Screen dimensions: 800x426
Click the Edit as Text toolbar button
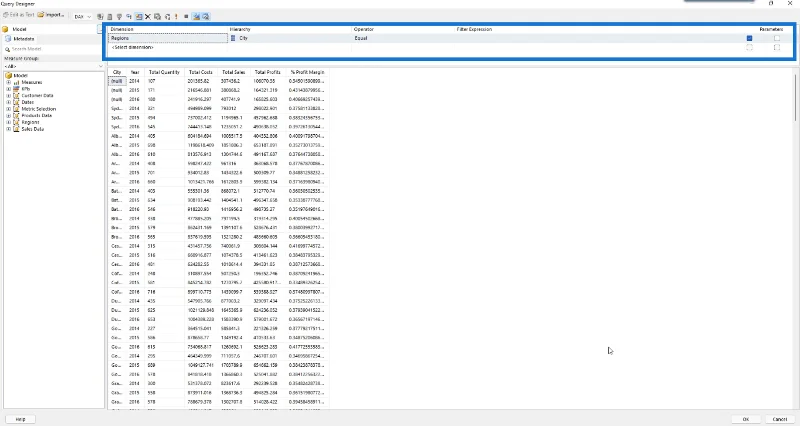pyautogui.click(x=19, y=15)
